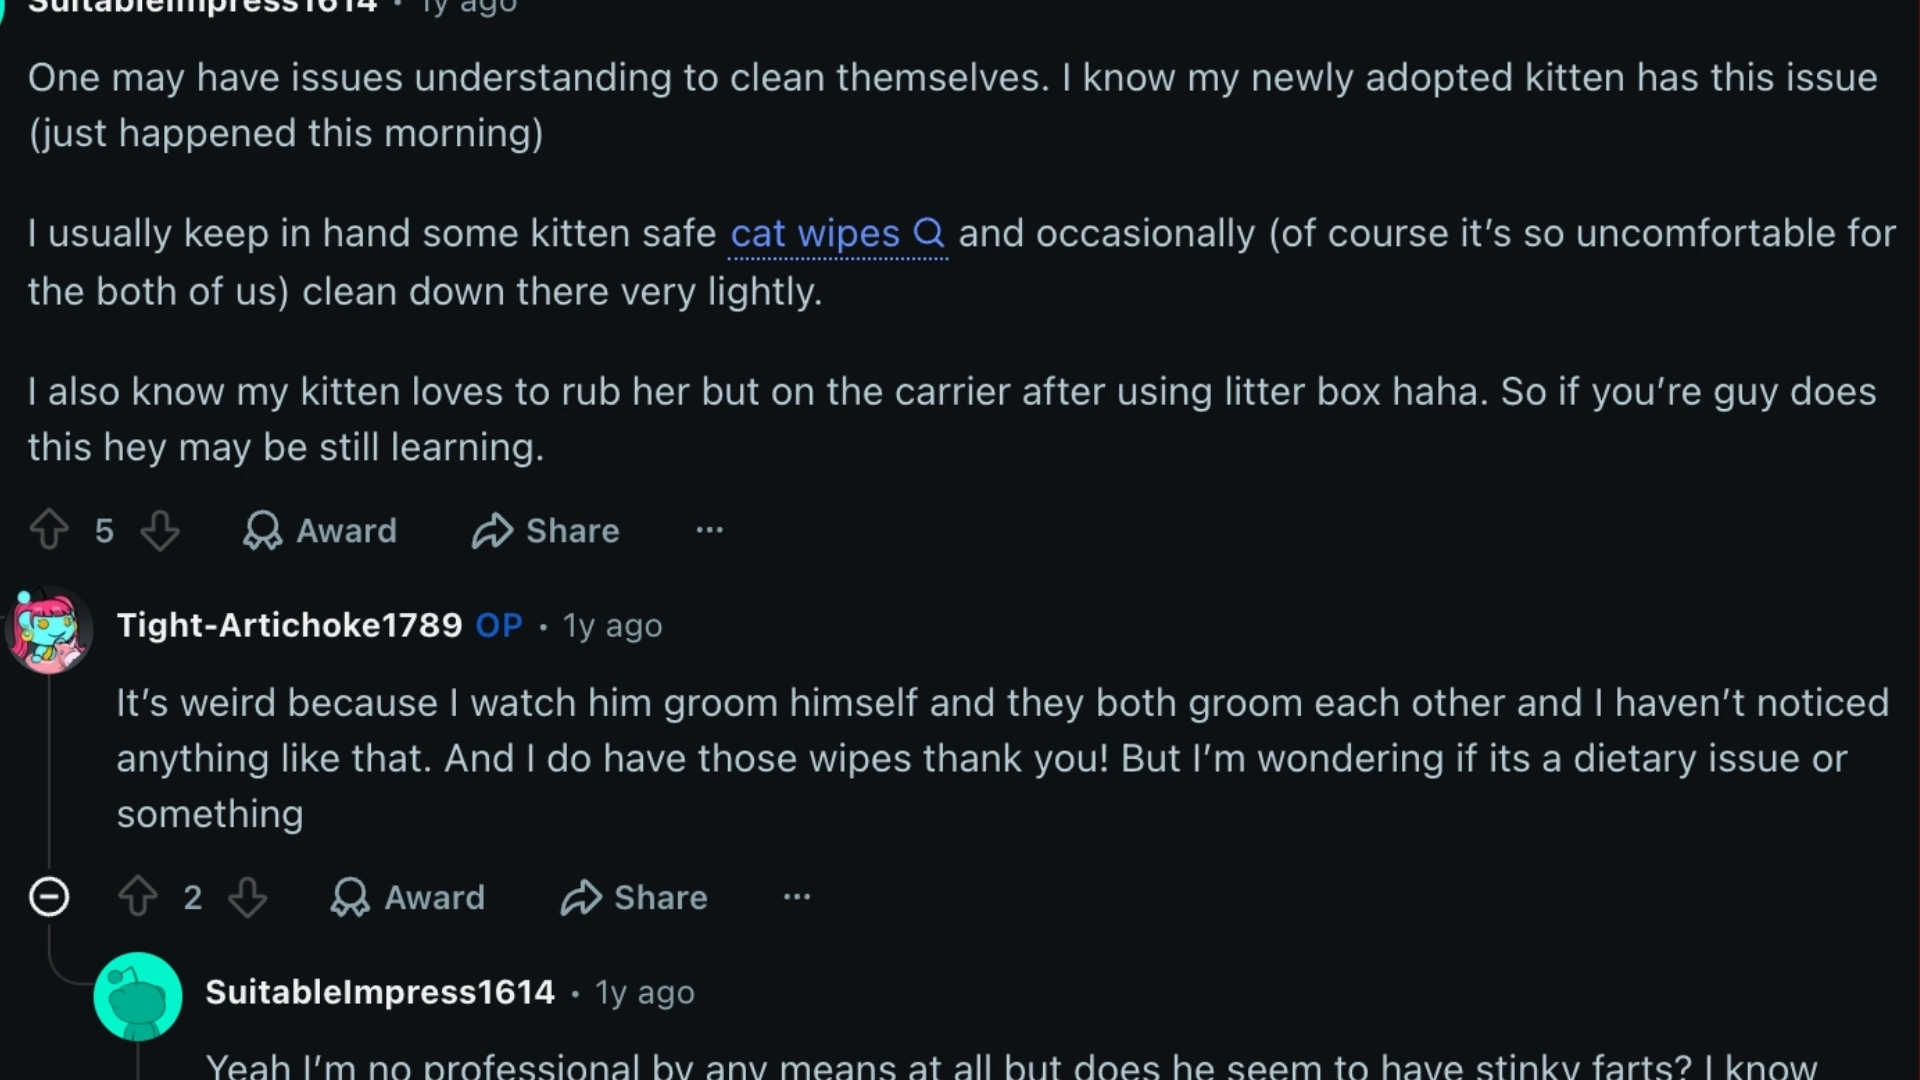
Task: Open Tight-Artichoke1789's avatar
Action: (49, 630)
